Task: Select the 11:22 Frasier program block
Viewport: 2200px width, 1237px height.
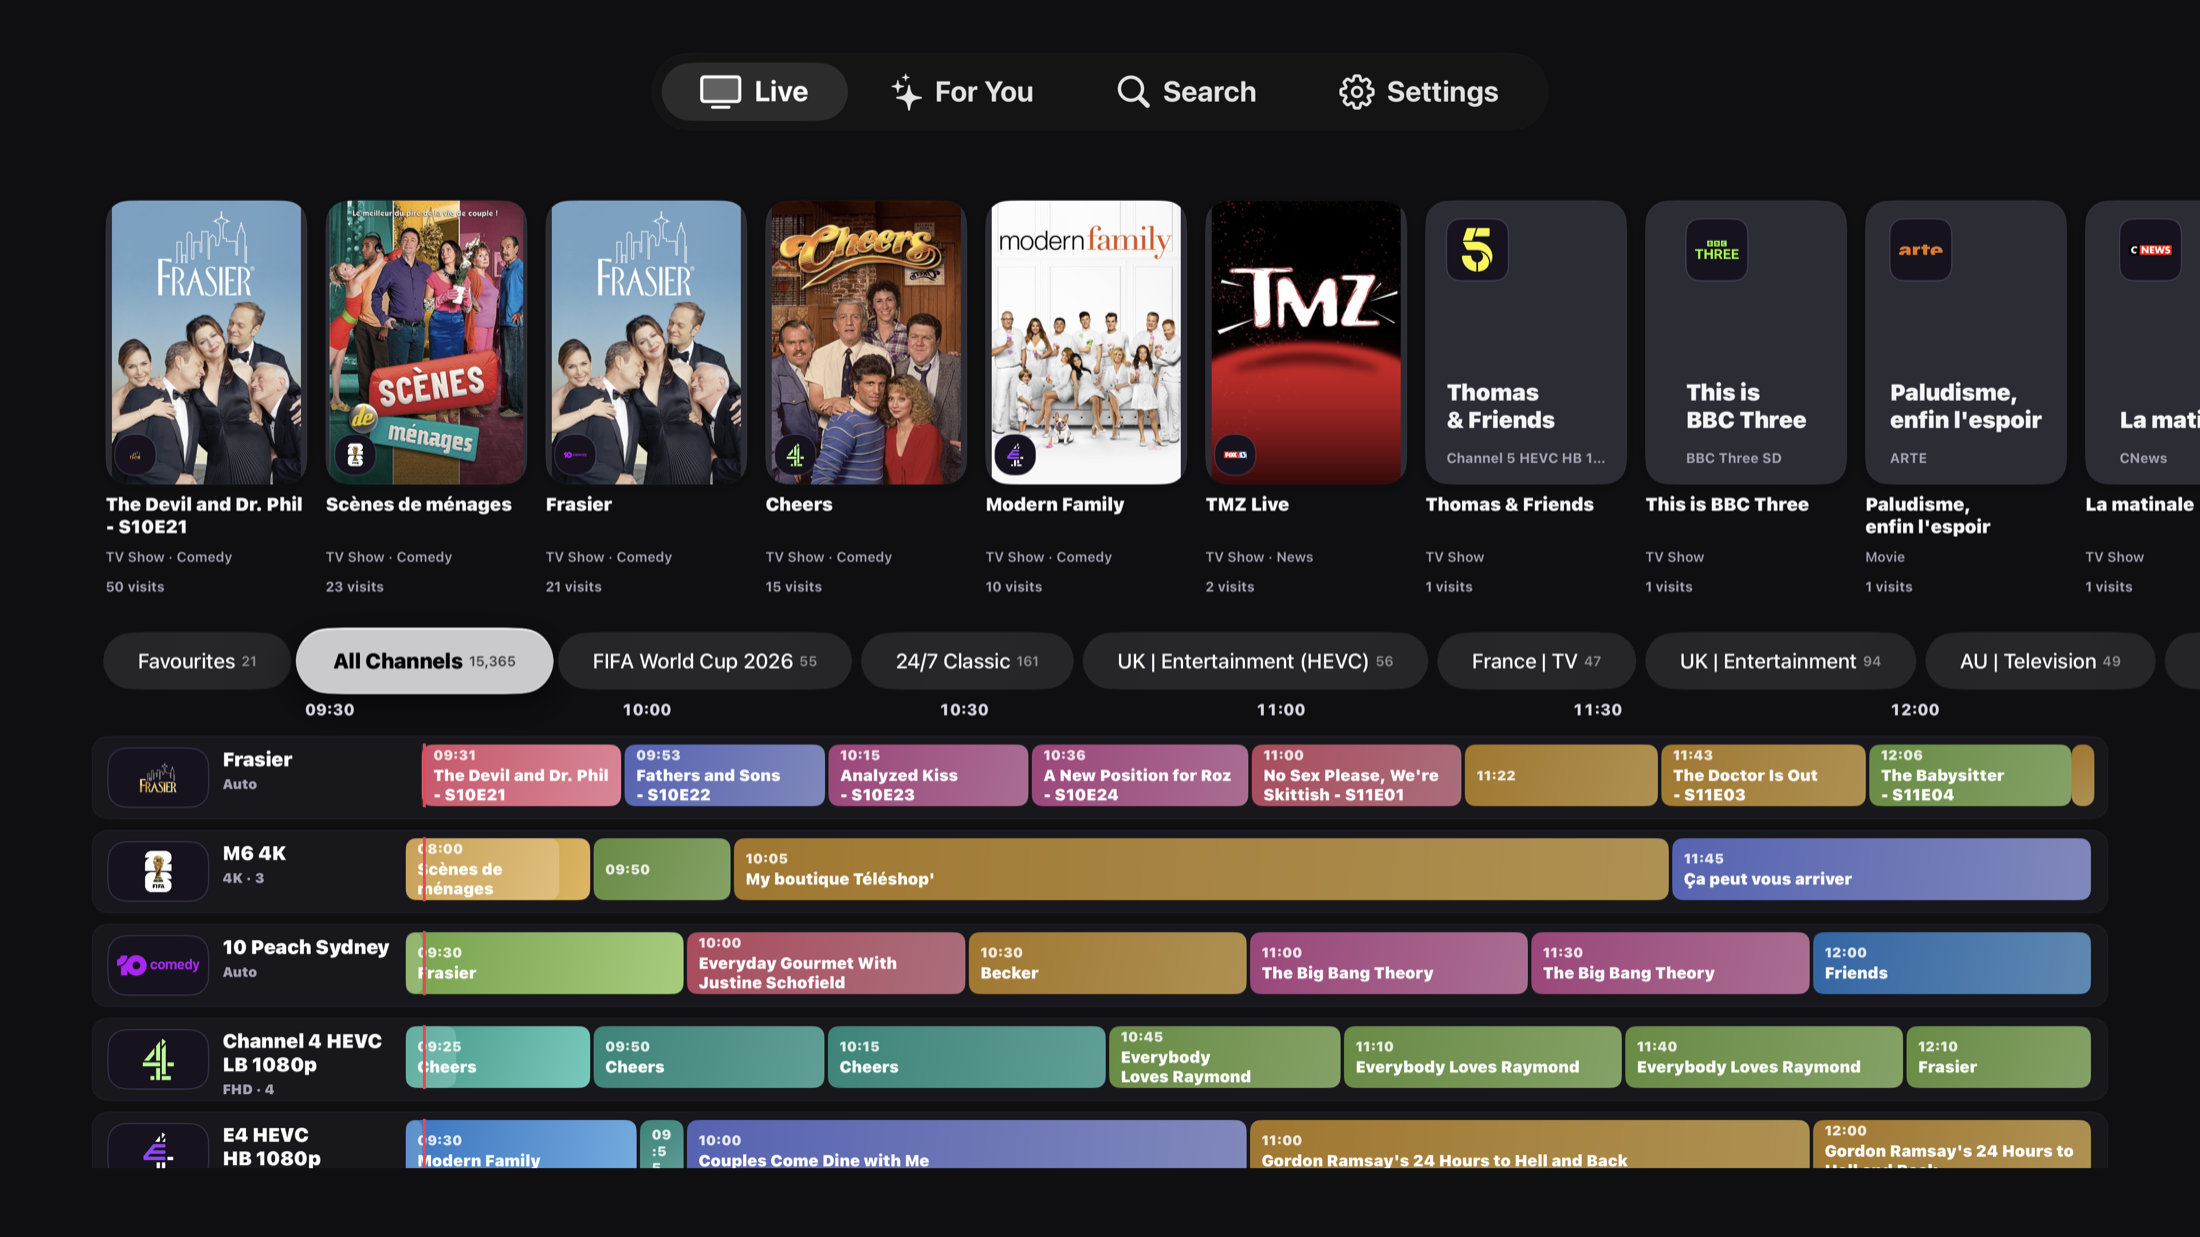Action: (1560, 775)
